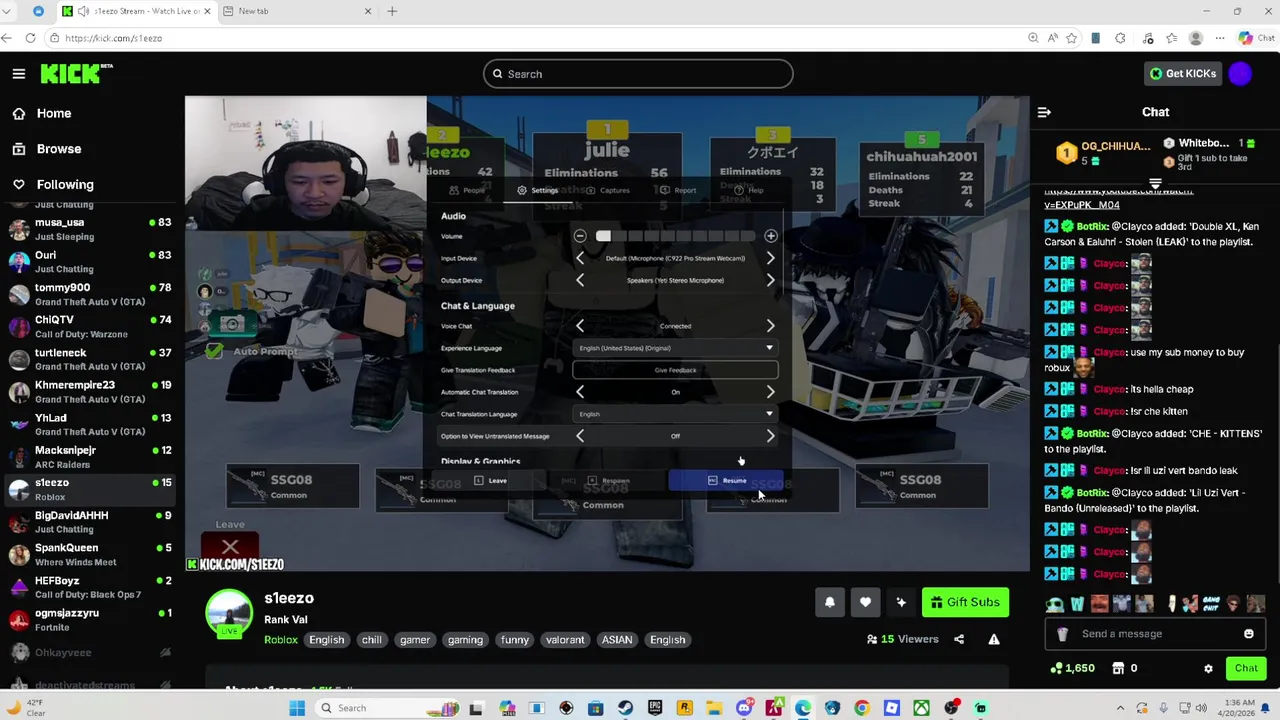
Task: Click the notification bell icon under stream
Action: coord(829,602)
